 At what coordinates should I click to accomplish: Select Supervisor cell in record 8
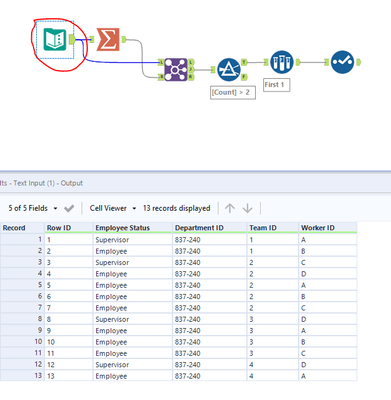click(x=133, y=319)
